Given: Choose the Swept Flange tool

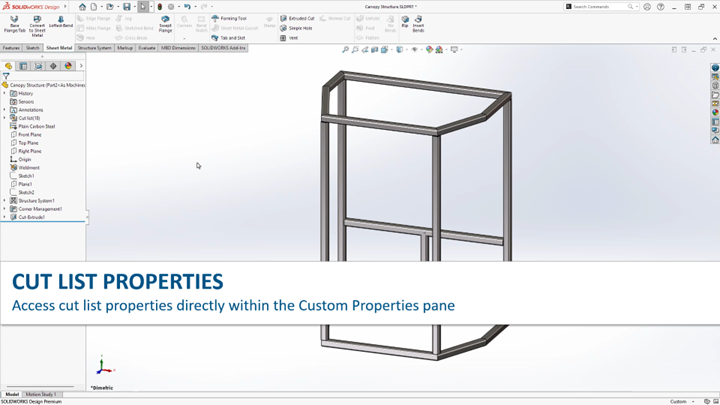Looking at the screenshot, I should coord(165,24).
